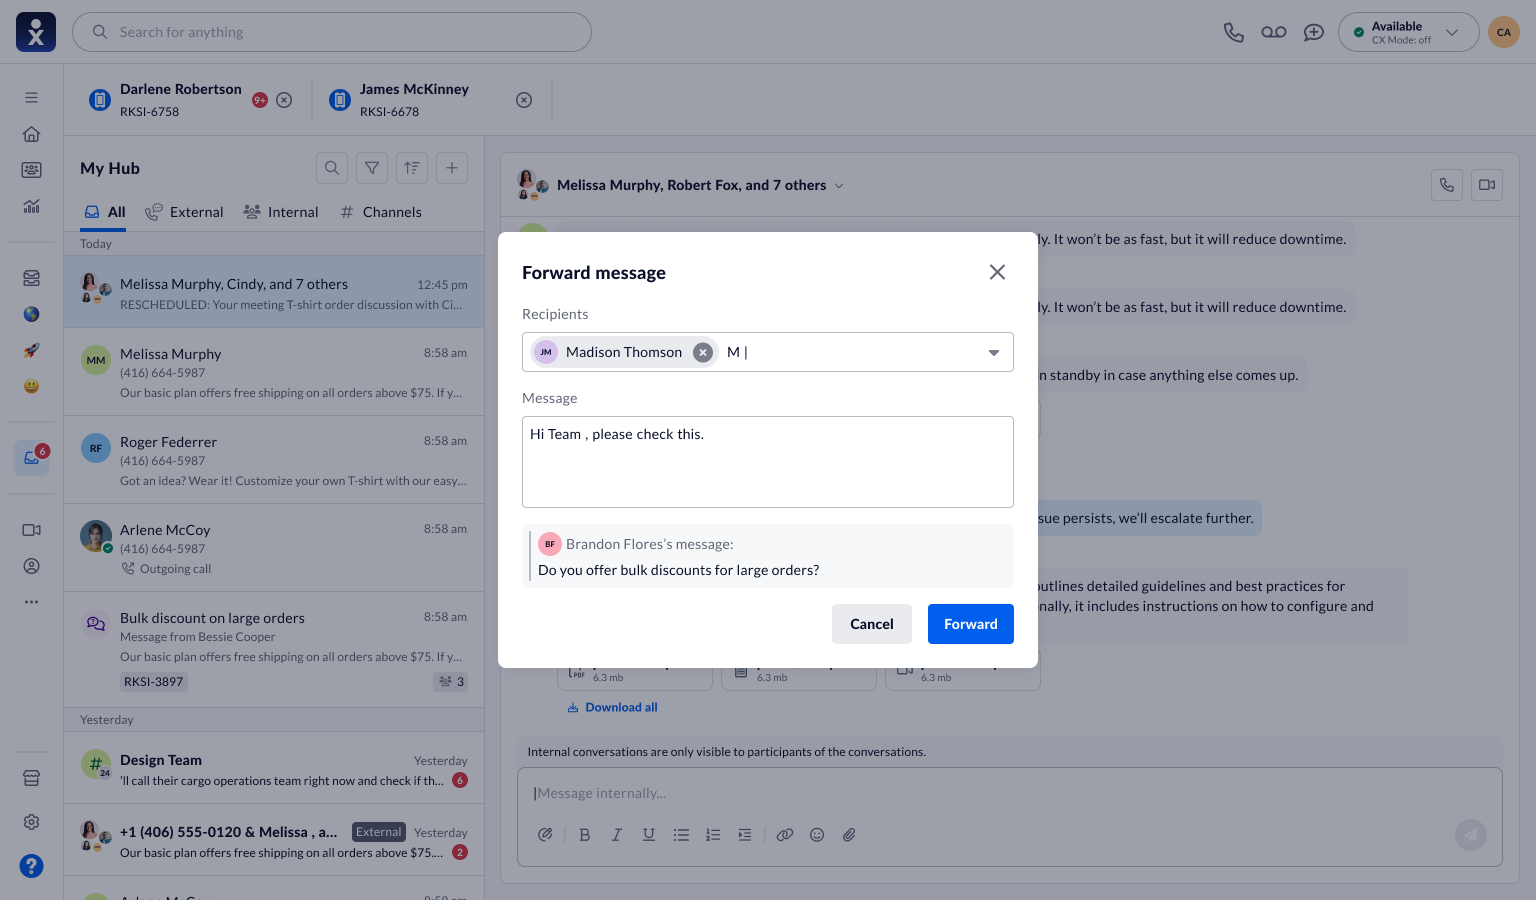Insert a numbered list in composer
Screen dimensions: 1536x900
713,835
